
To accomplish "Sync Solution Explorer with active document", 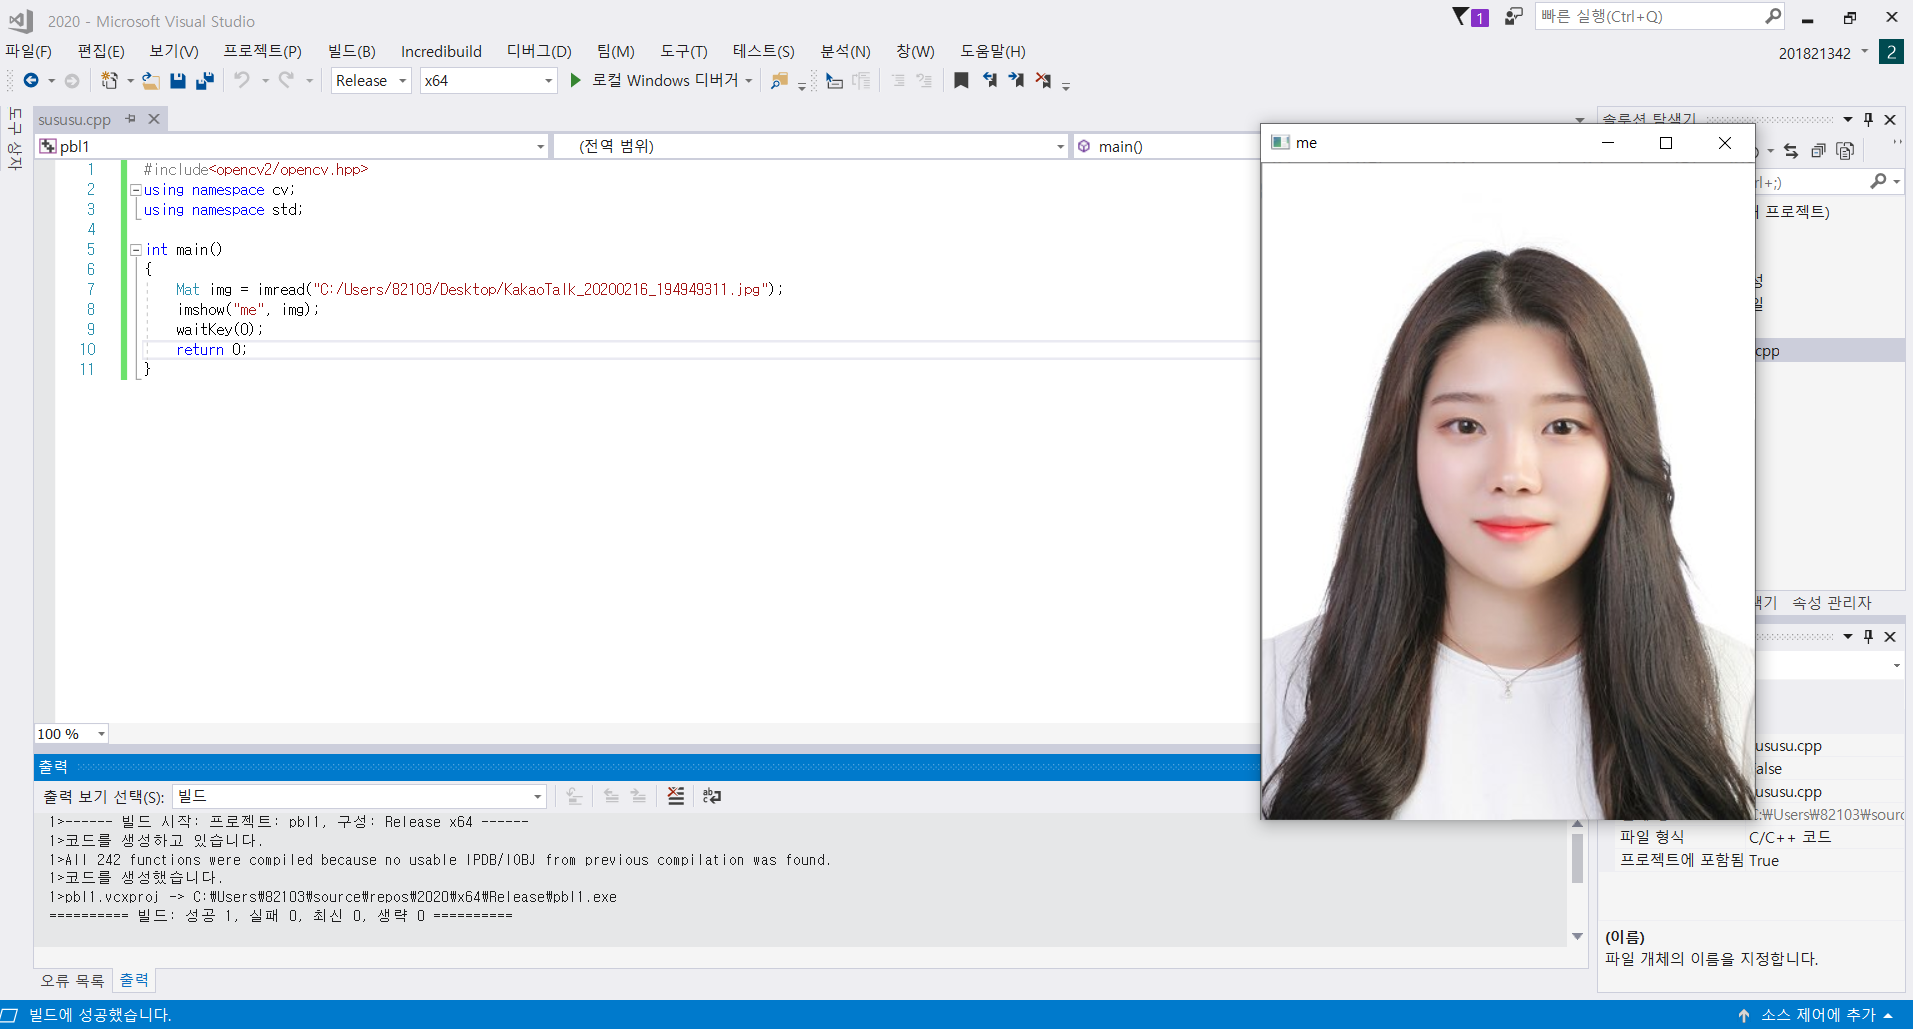I will click(1791, 150).
